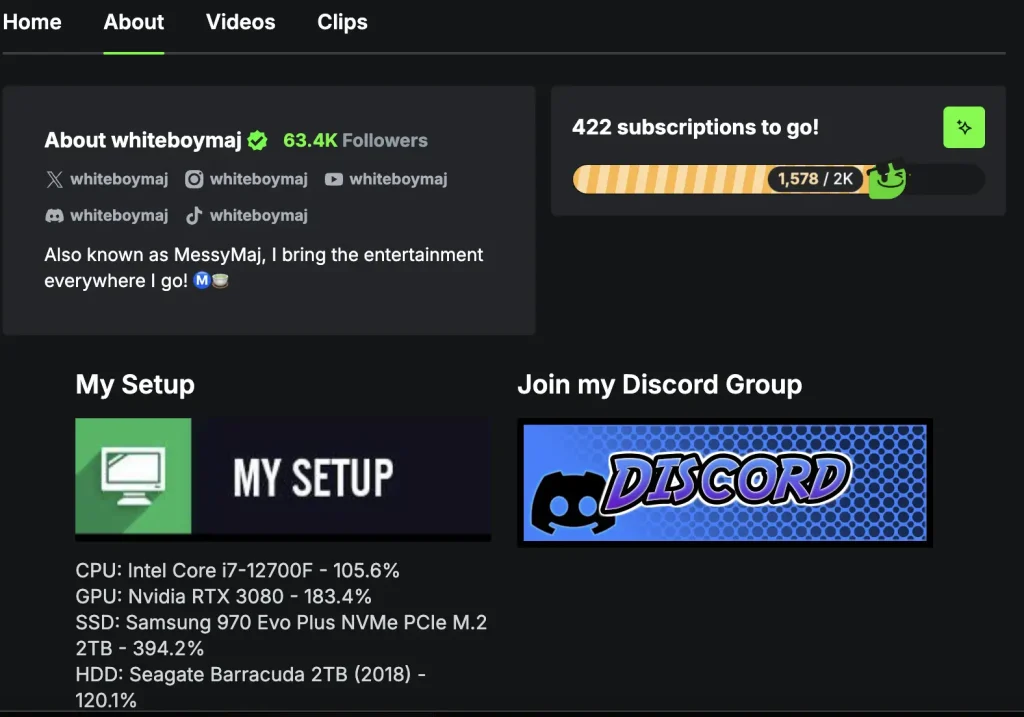Click the 'Also known as MessyMaj' bio text
The height and width of the screenshot is (717, 1024).
264,268
